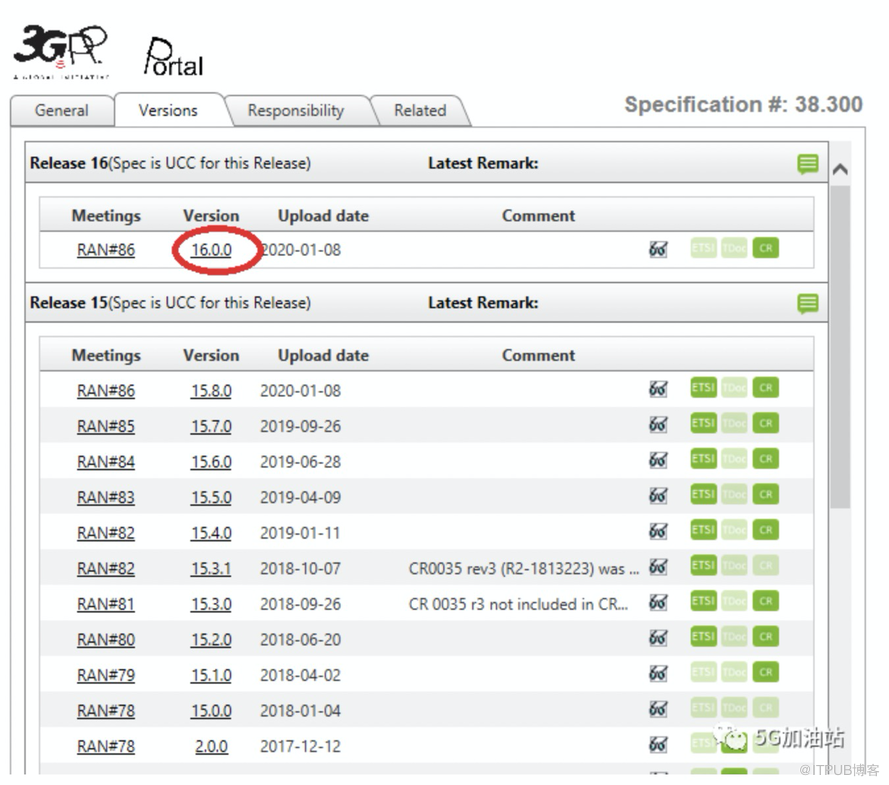Select comment 'CR0035 rev3 (R2-1813223) was ...'
This screenshot has height=785, width=889.
[x=524, y=568]
